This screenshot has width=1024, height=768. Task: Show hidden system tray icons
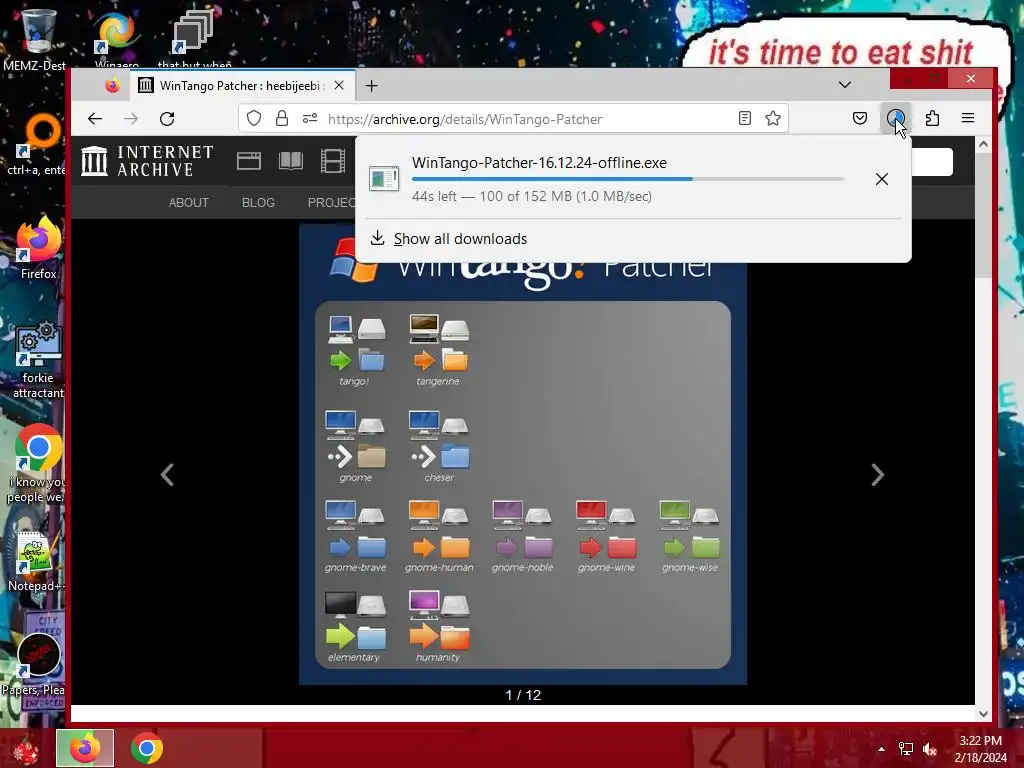coord(881,749)
